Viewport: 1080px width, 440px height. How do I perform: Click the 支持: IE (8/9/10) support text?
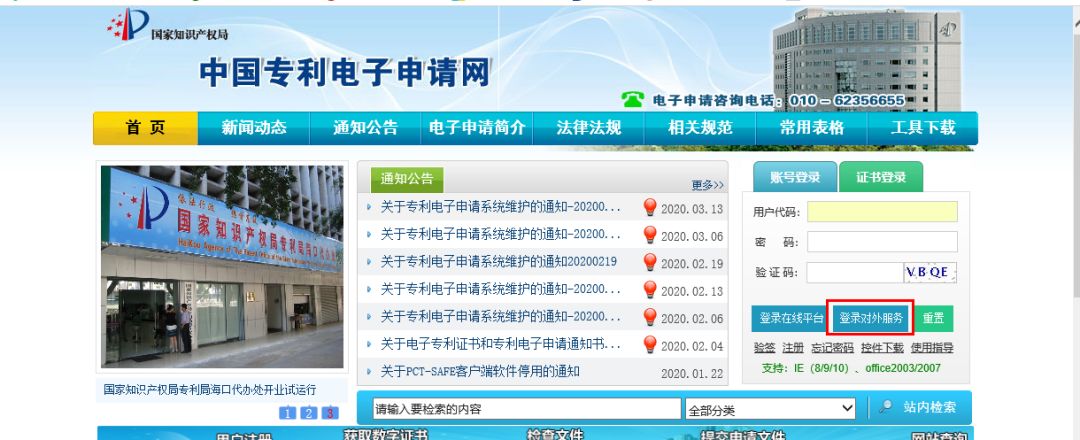[x=851, y=368]
